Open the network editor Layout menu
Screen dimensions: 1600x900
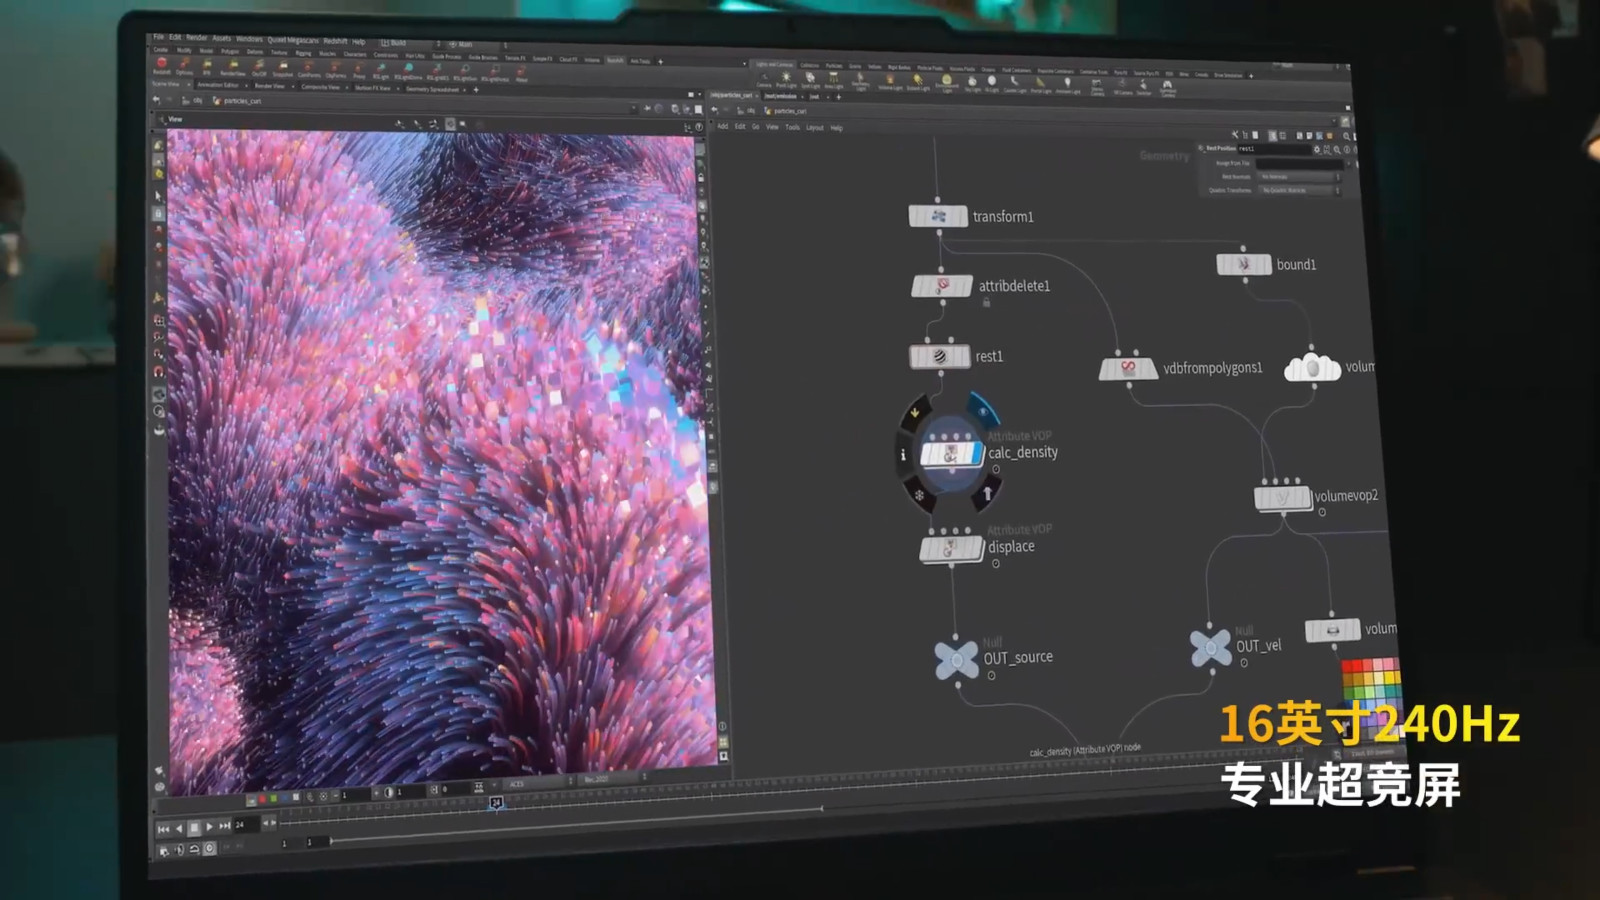click(x=814, y=128)
